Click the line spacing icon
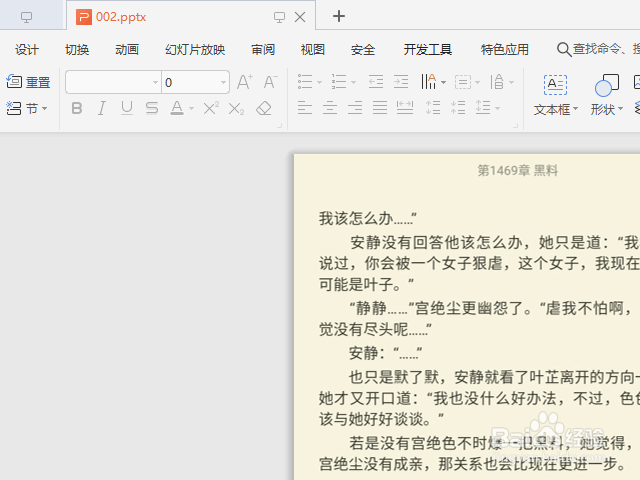Viewport: 640px width, 480px height. coord(483,108)
